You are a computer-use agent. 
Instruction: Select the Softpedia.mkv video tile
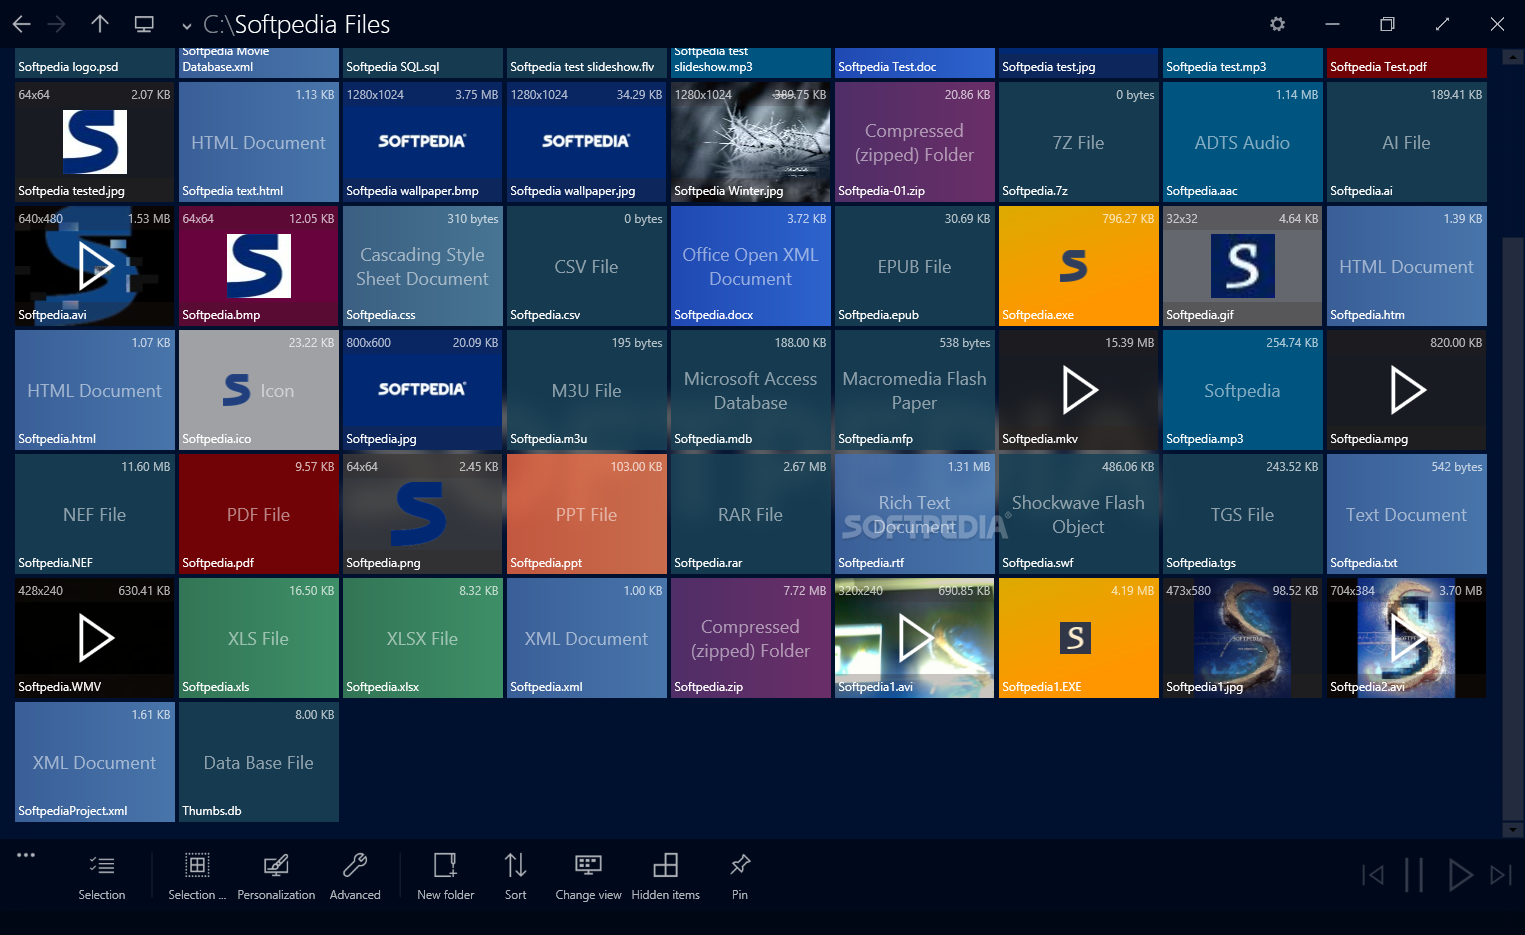1079,390
